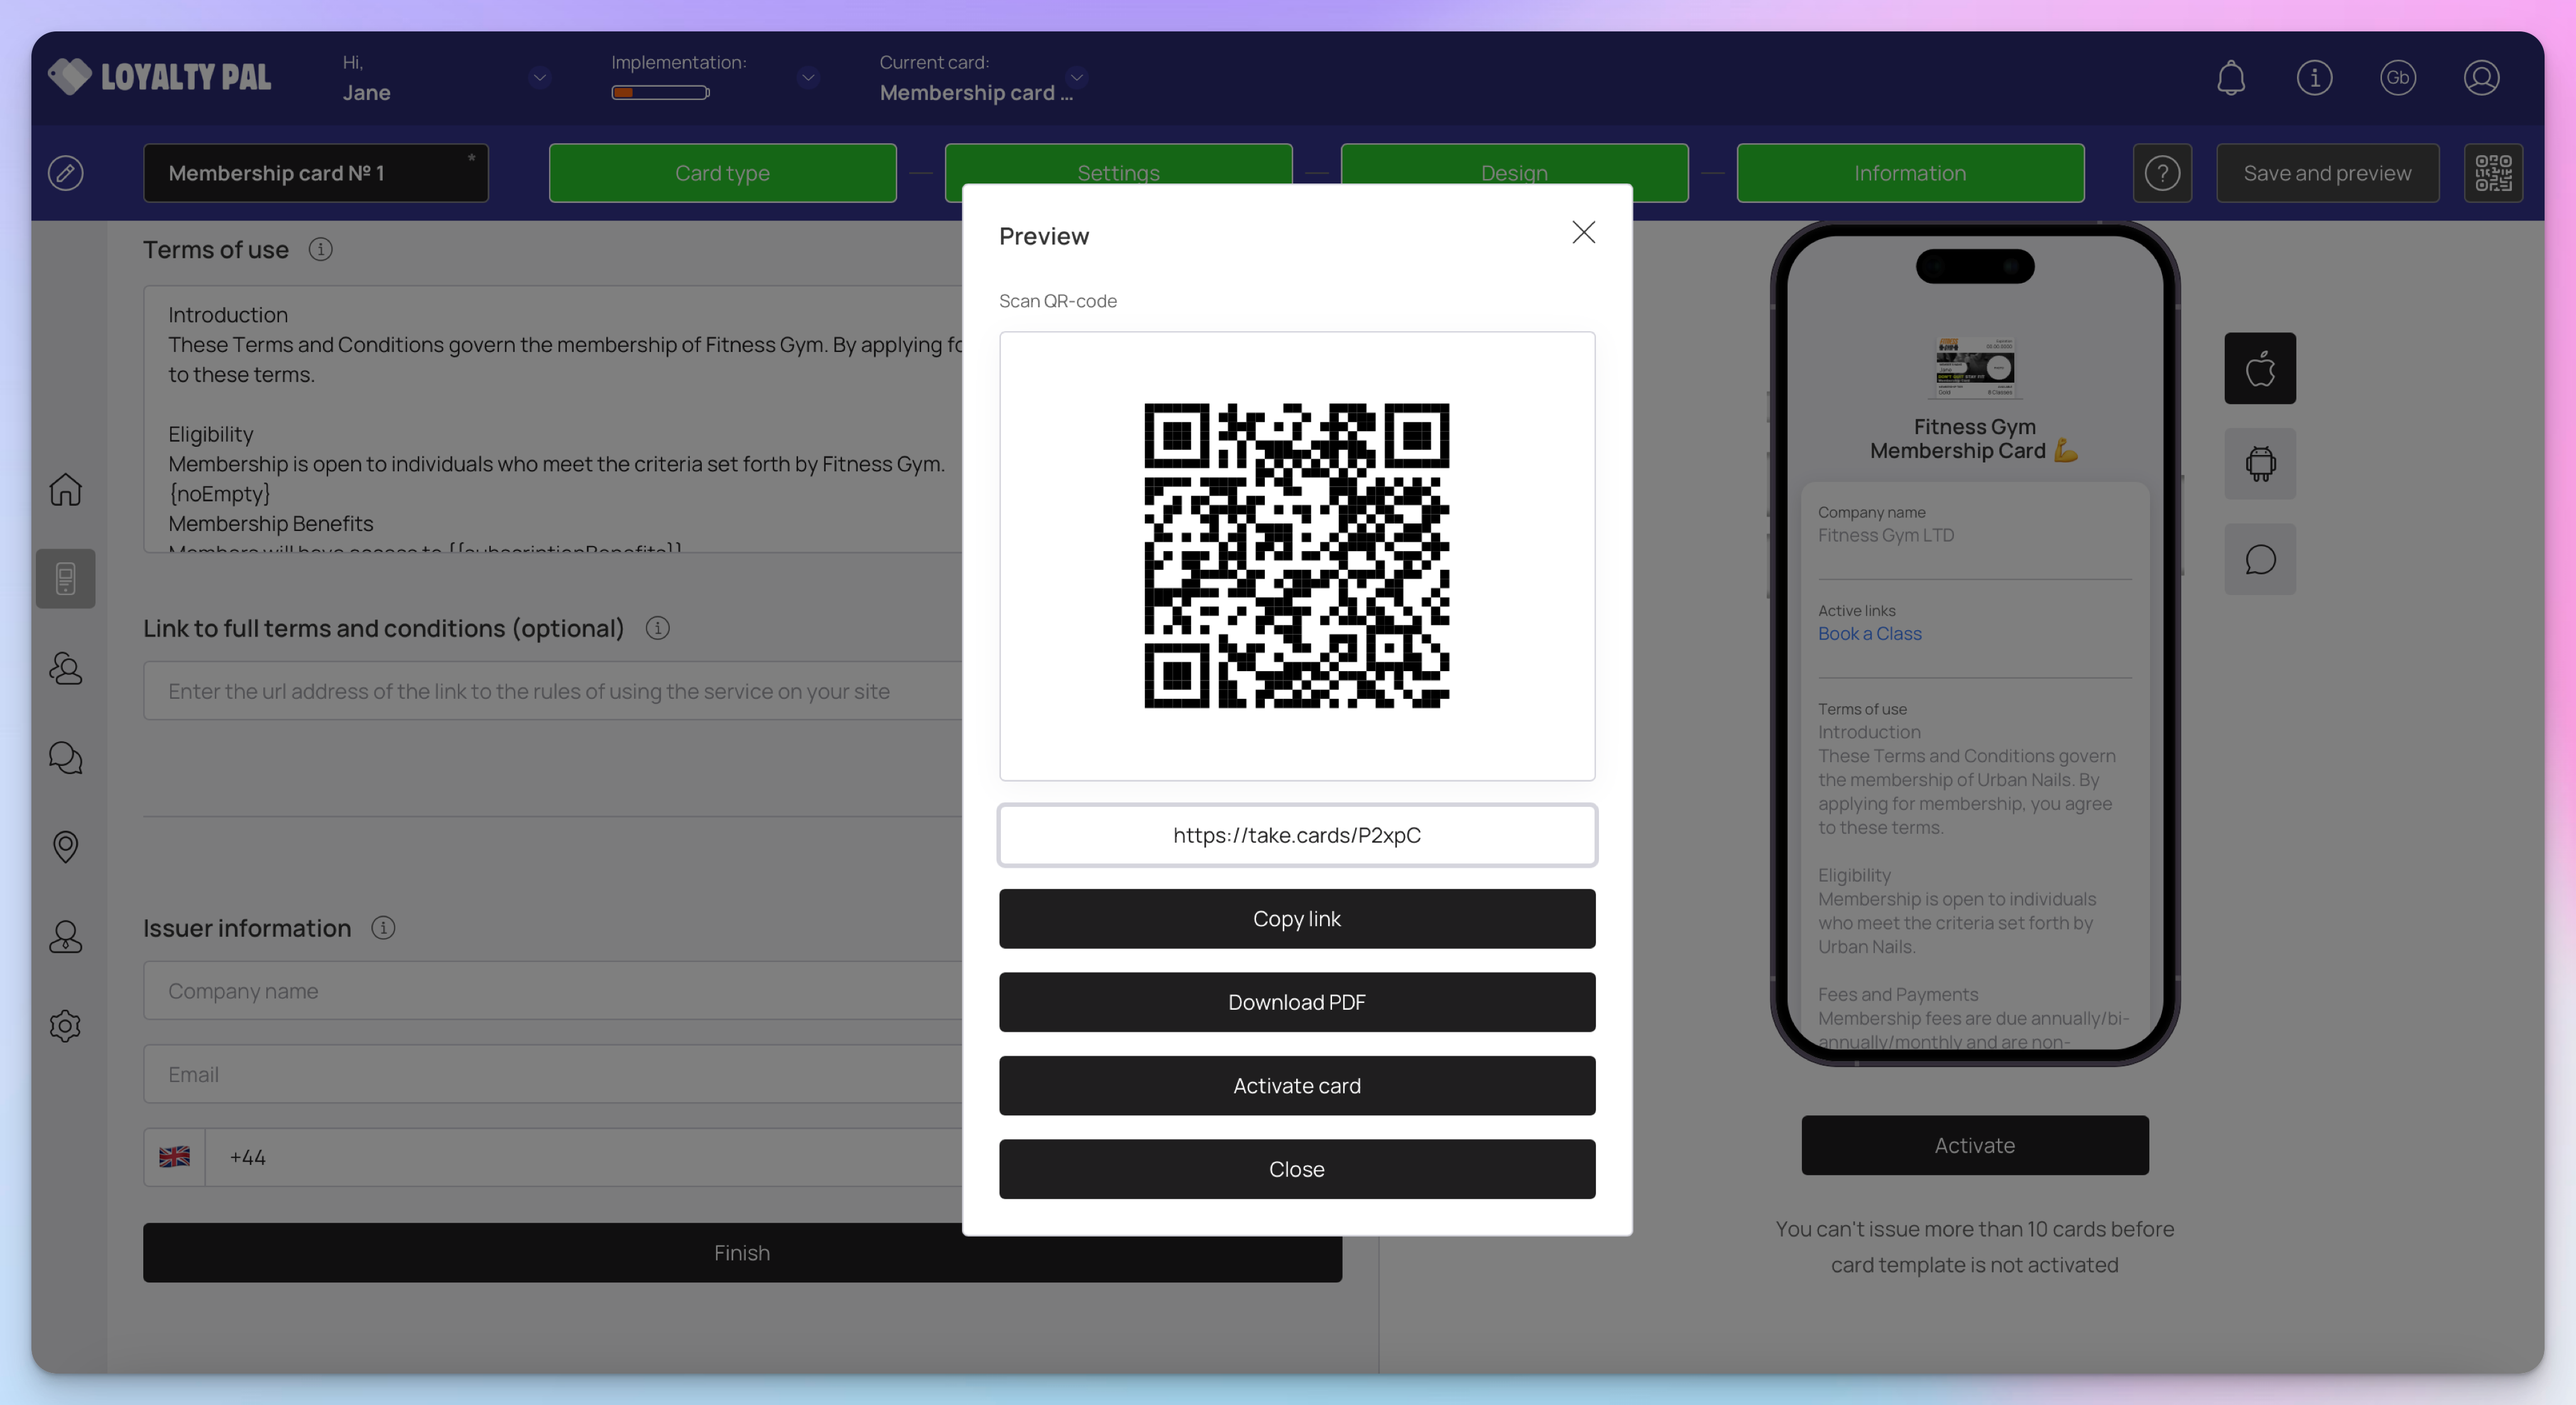
Task: Switch preview to Apple device
Action: [x=2260, y=368]
